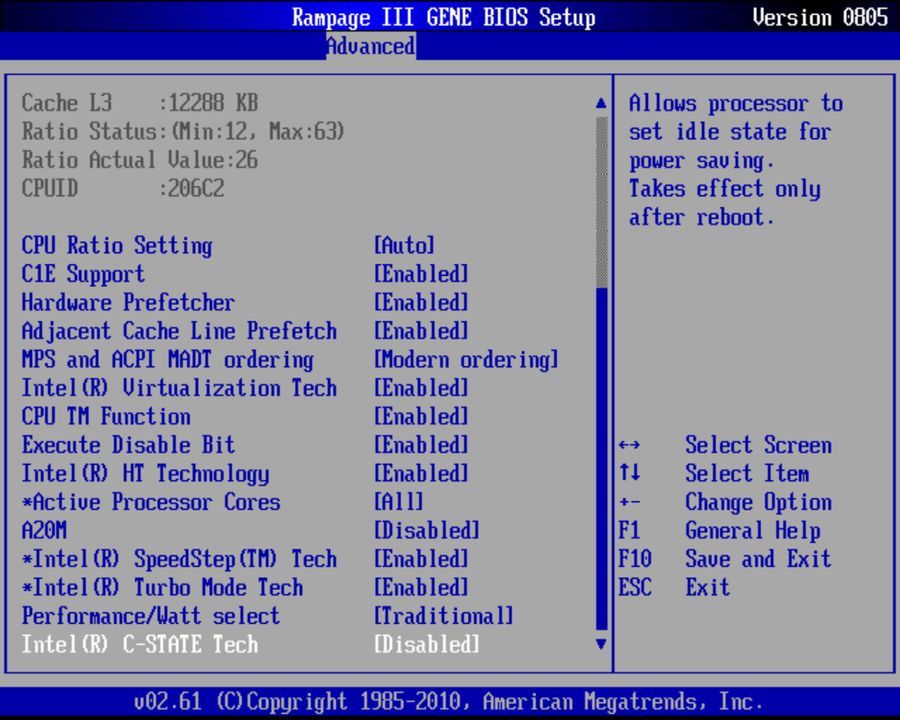Toggle the CPU TM Function value

[421, 417]
